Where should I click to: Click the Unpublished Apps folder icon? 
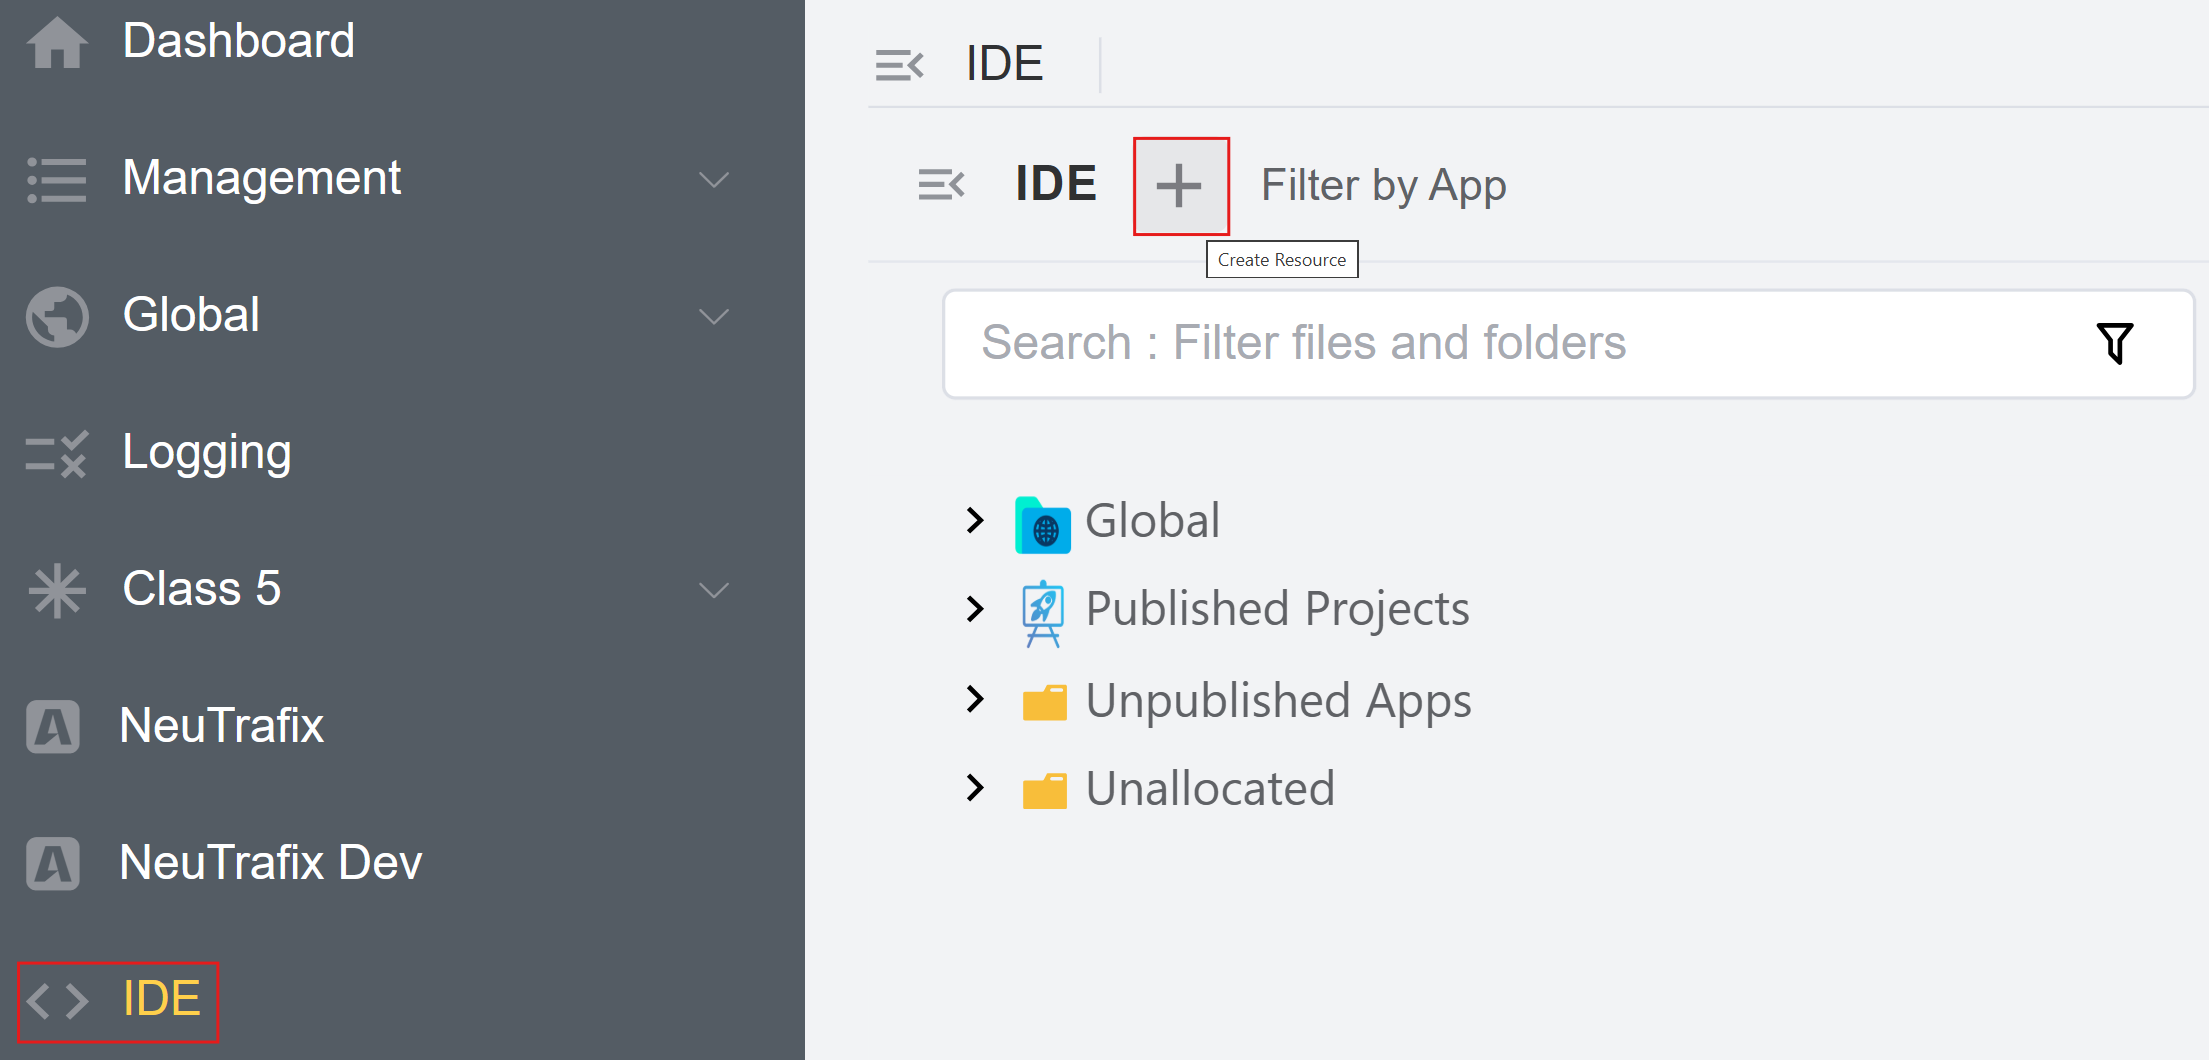click(1044, 702)
